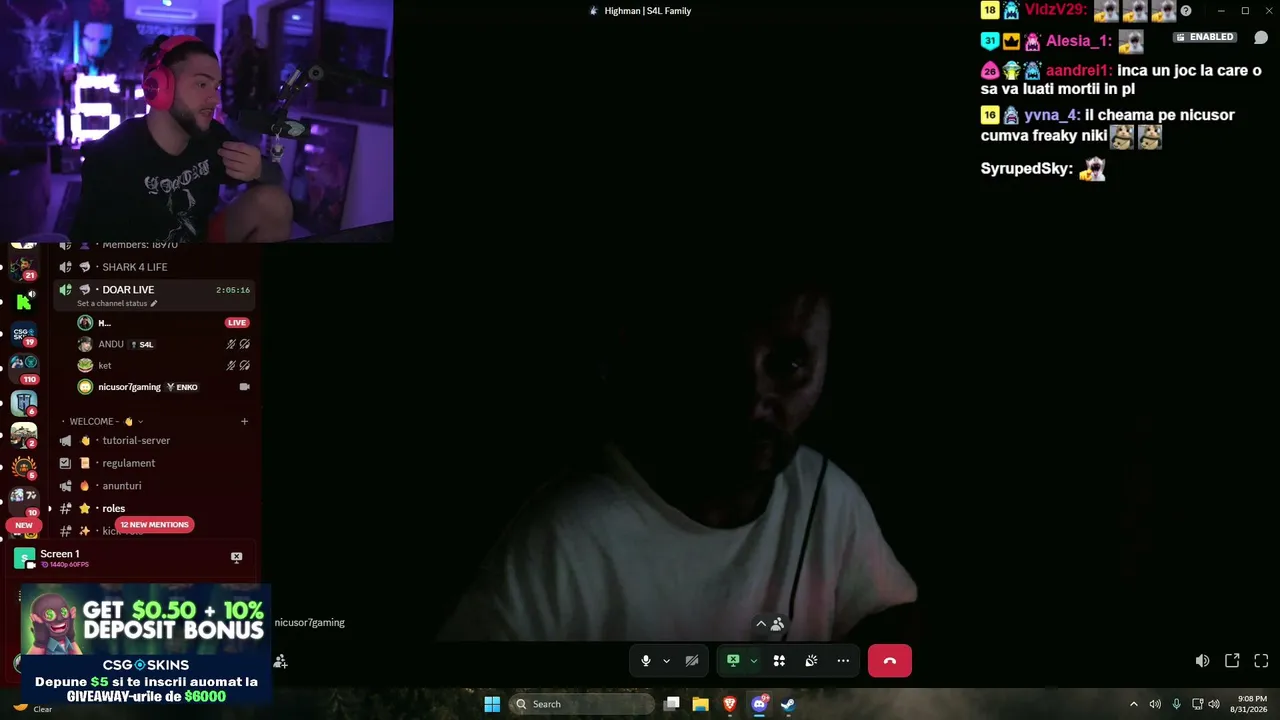1280x720 pixels.
Task: Stop screen sharing
Action: (733, 661)
